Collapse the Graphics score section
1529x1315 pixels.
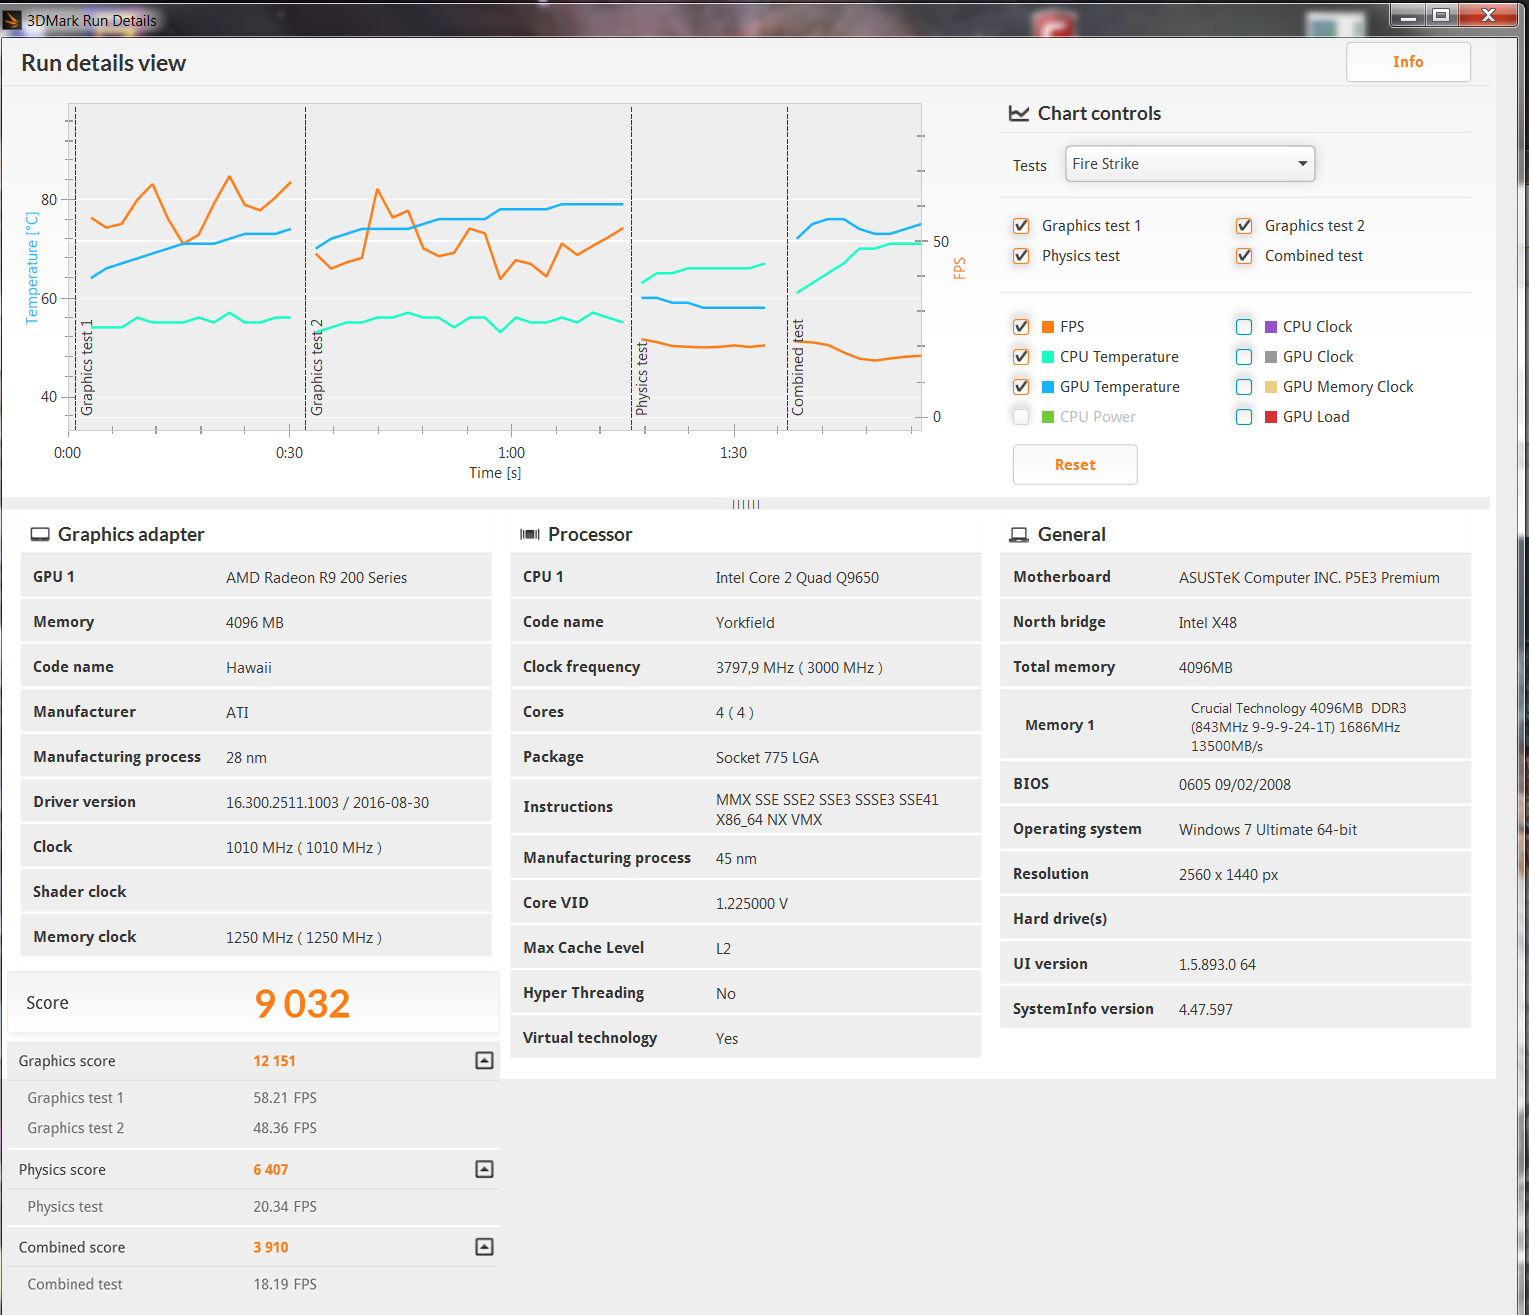[484, 1061]
